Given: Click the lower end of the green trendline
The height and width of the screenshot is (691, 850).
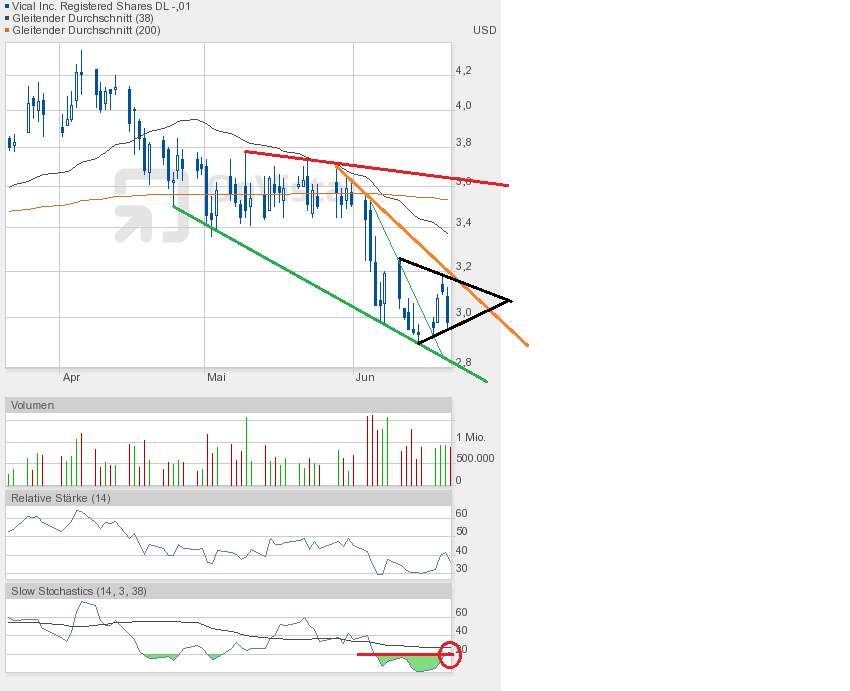Looking at the screenshot, I should (x=485, y=380).
